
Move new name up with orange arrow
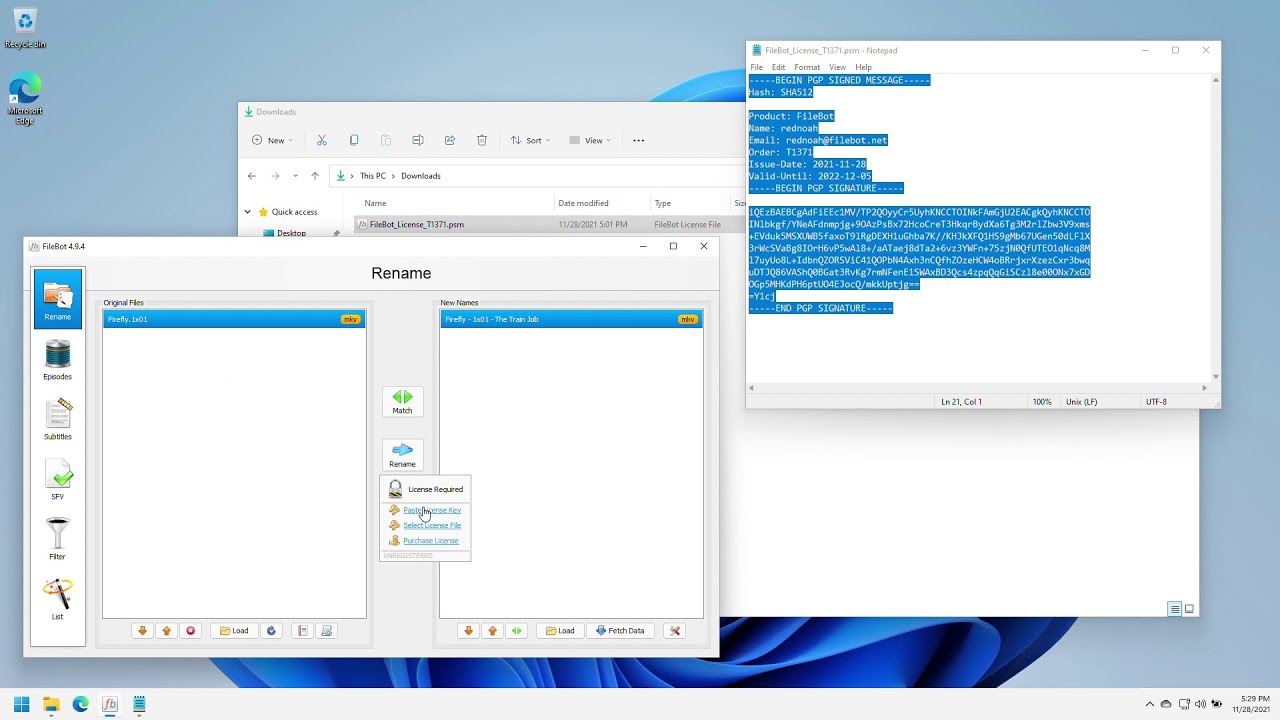point(492,631)
